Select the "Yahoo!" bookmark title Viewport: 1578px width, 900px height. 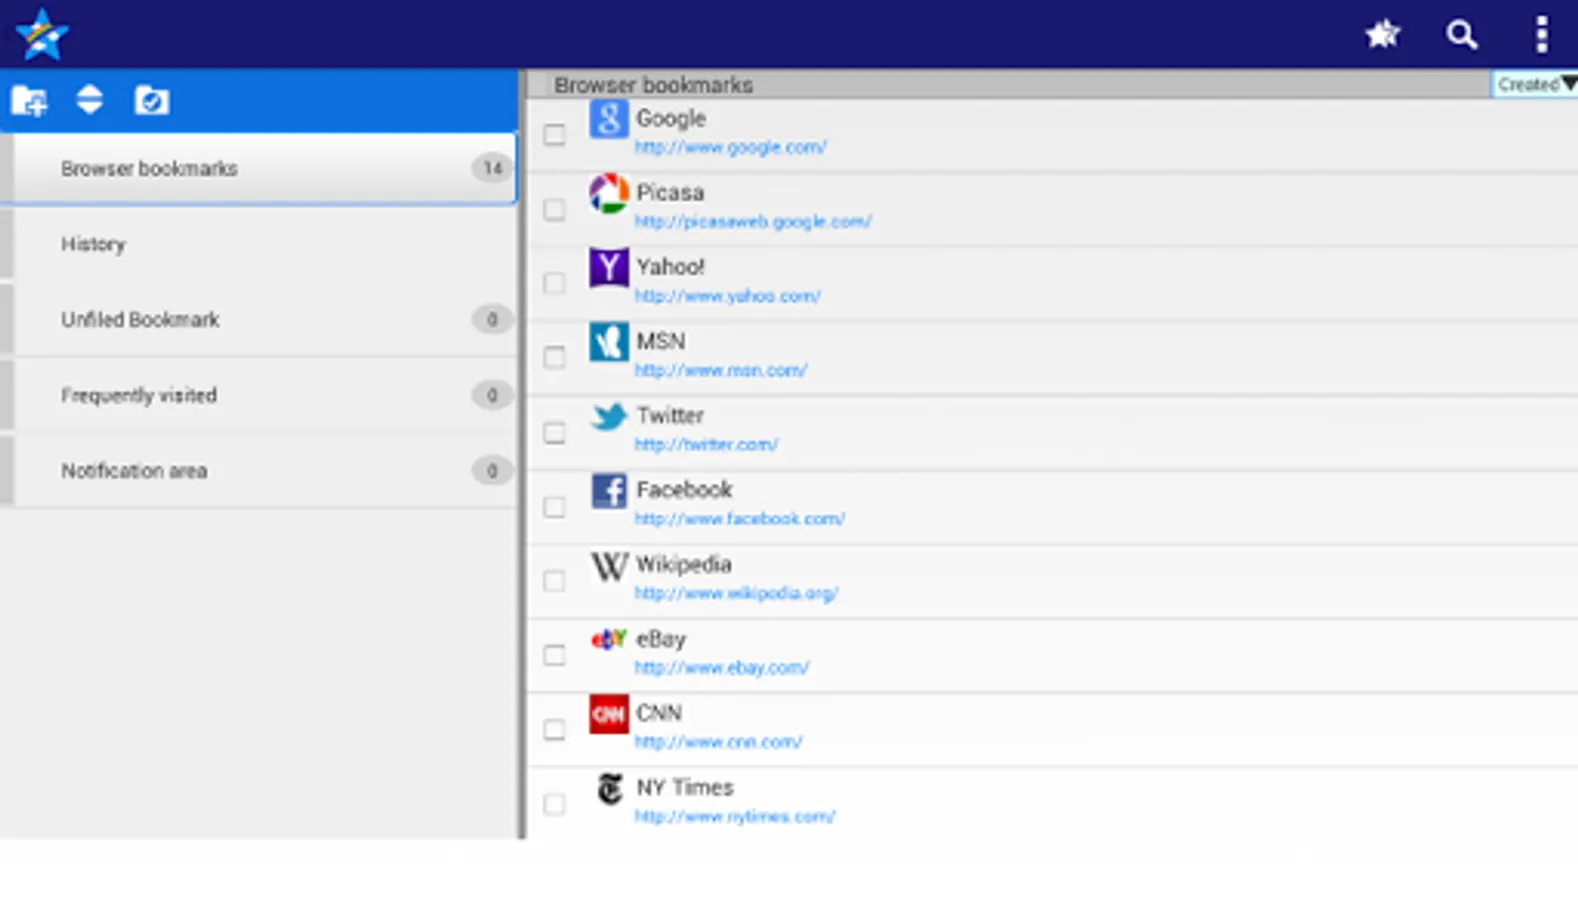(x=670, y=267)
